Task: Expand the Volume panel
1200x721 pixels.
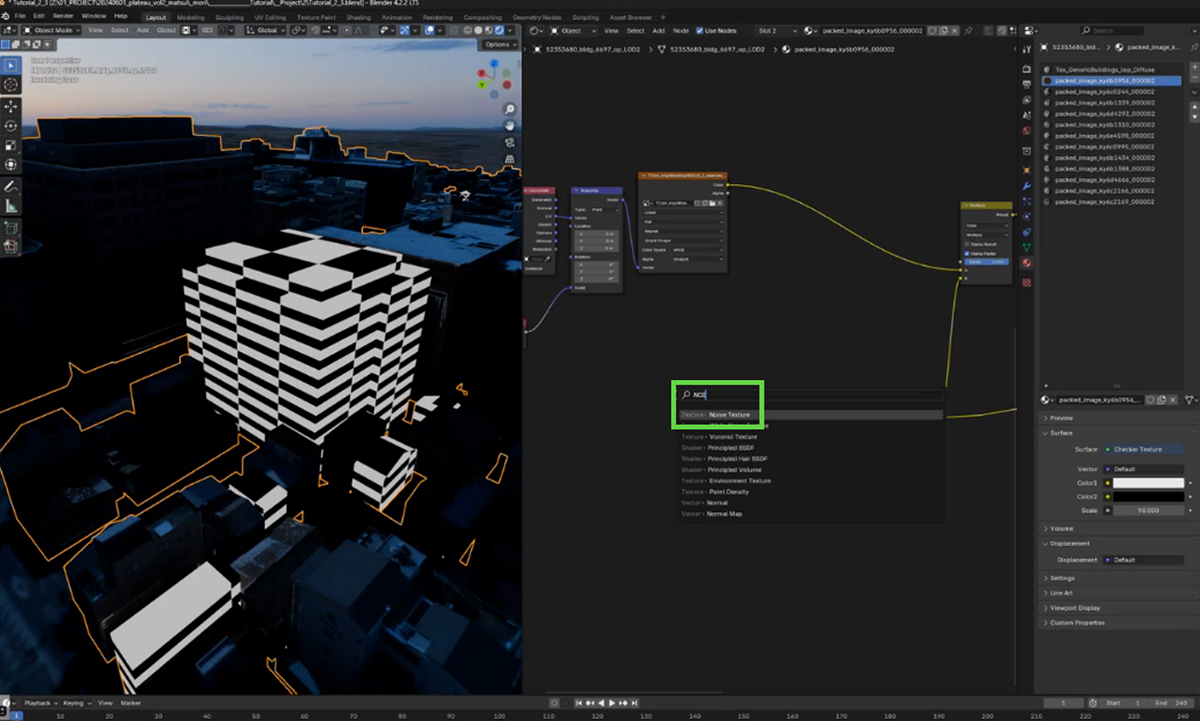Action: [x=1061, y=528]
